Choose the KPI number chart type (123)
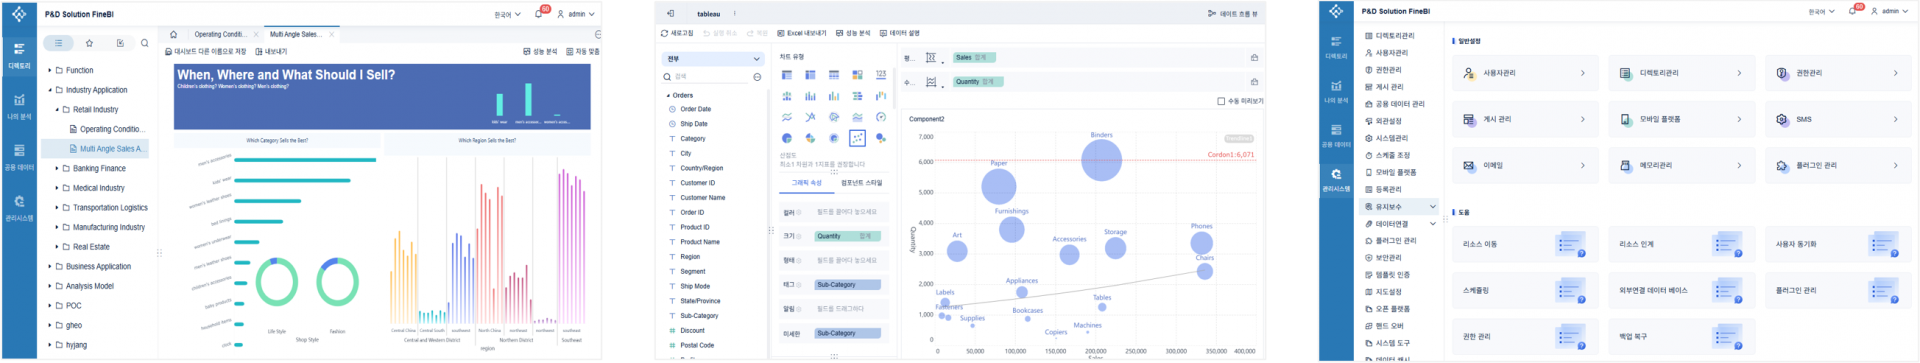The image size is (1920, 363). click(x=881, y=75)
